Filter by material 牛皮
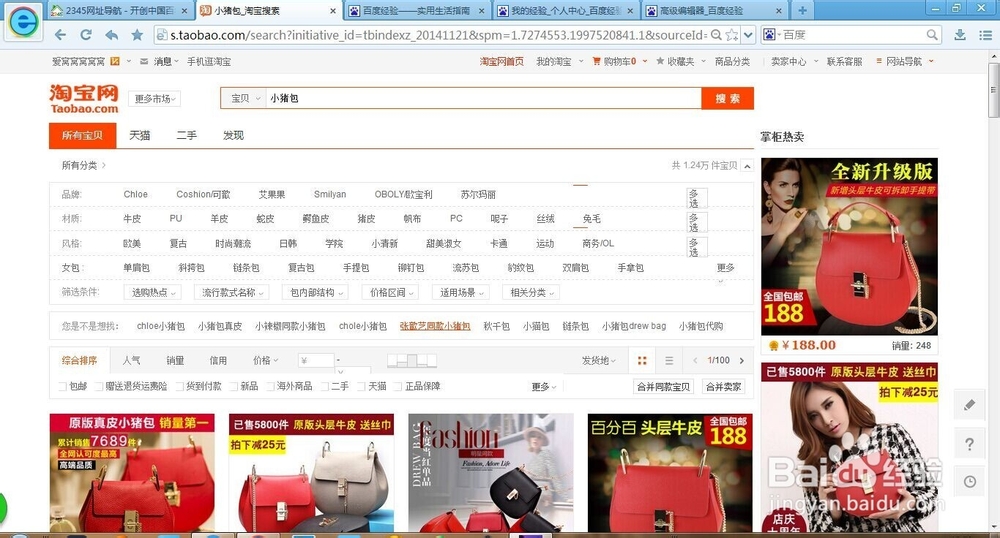Image resolution: width=1000 pixels, height=538 pixels. 132,219
